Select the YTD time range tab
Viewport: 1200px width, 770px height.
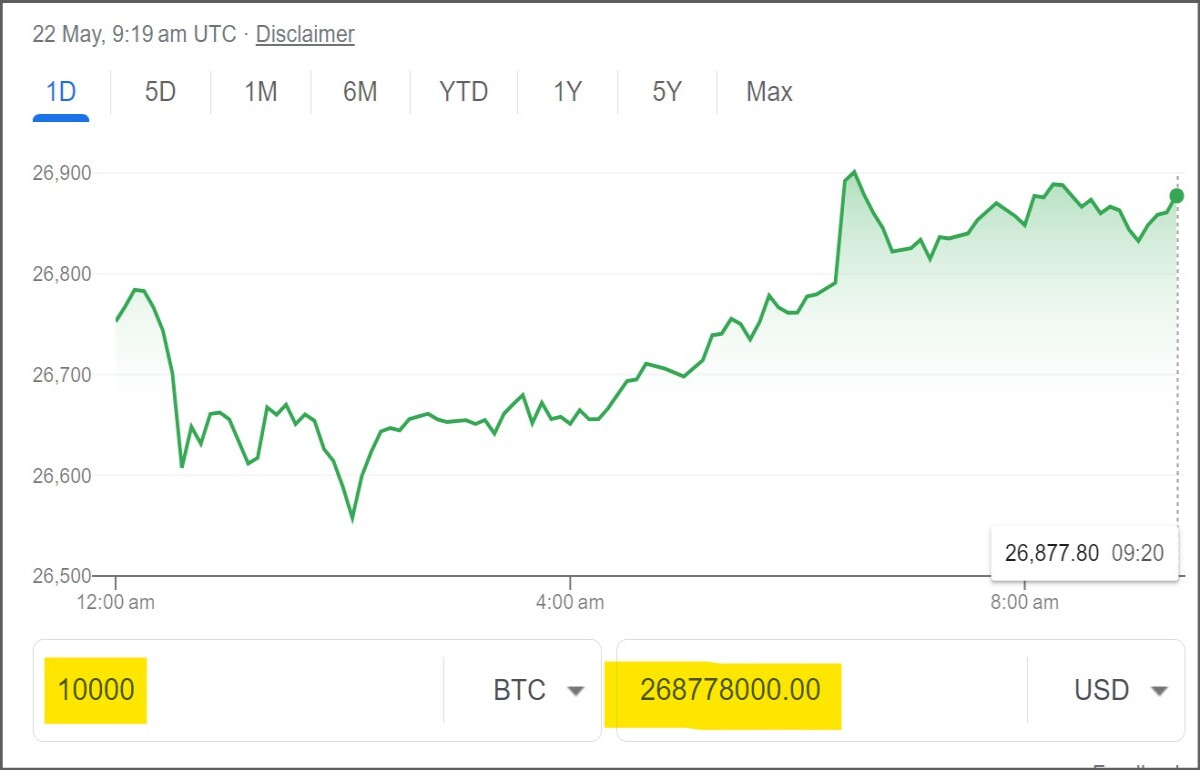pos(464,92)
